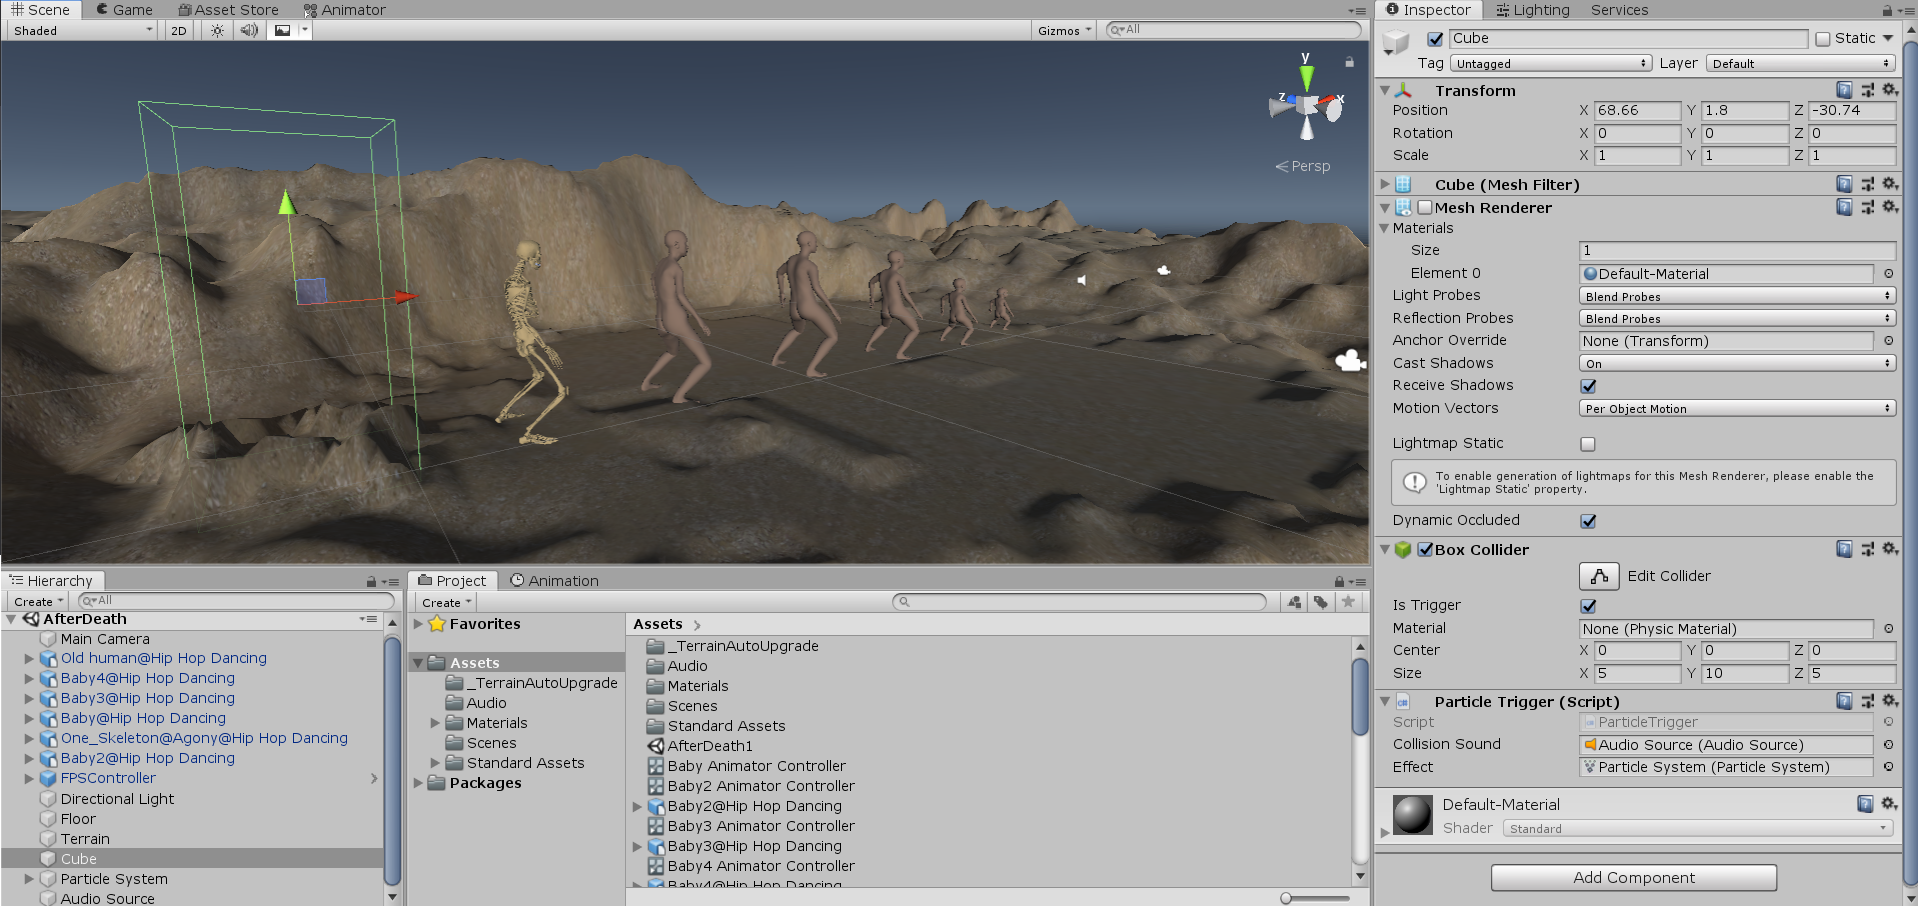Open Box Collider gear settings menu
Screen dimensions: 1918x906
(x=1889, y=549)
